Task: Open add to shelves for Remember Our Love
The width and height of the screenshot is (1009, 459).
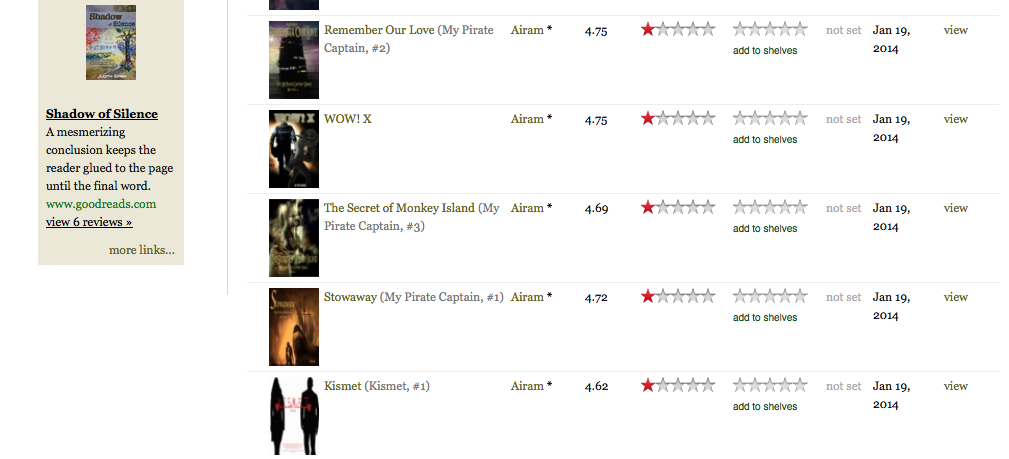Action: tap(765, 50)
